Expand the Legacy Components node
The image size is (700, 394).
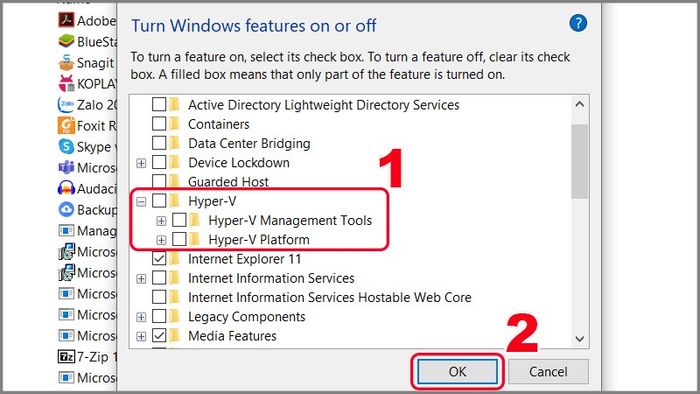(141, 317)
